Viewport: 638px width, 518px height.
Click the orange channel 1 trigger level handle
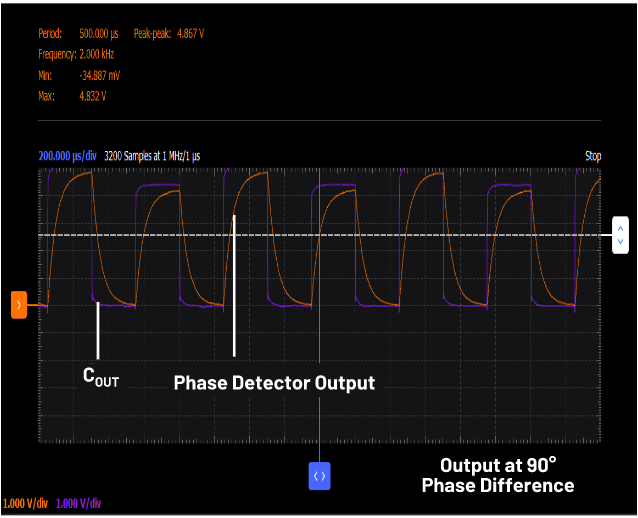[19, 305]
